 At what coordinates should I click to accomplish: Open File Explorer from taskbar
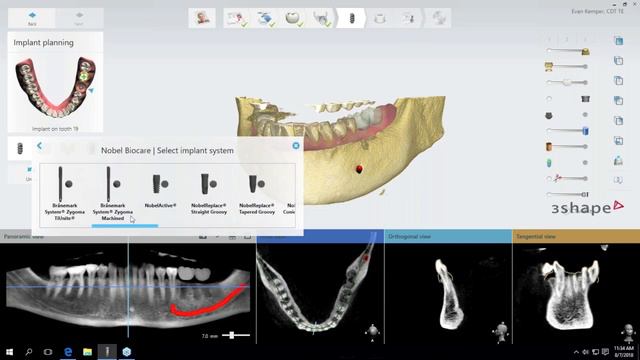tap(87, 351)
